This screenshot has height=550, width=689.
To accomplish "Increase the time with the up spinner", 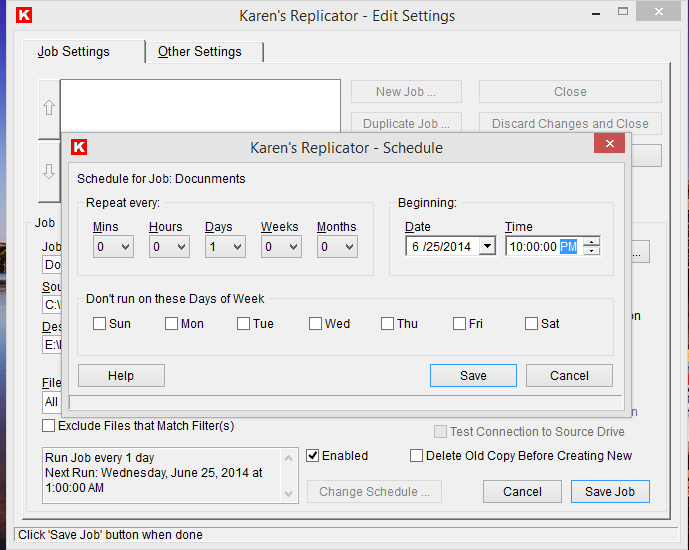I will (591, 242).
